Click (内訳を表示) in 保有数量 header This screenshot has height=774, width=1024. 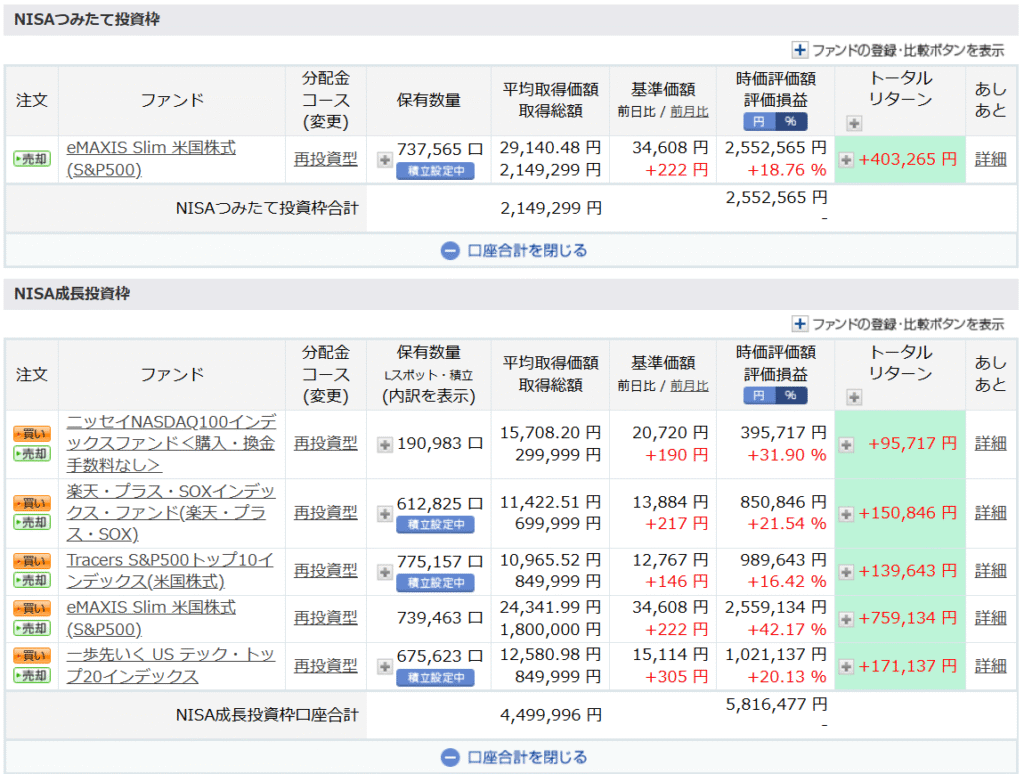429,396
